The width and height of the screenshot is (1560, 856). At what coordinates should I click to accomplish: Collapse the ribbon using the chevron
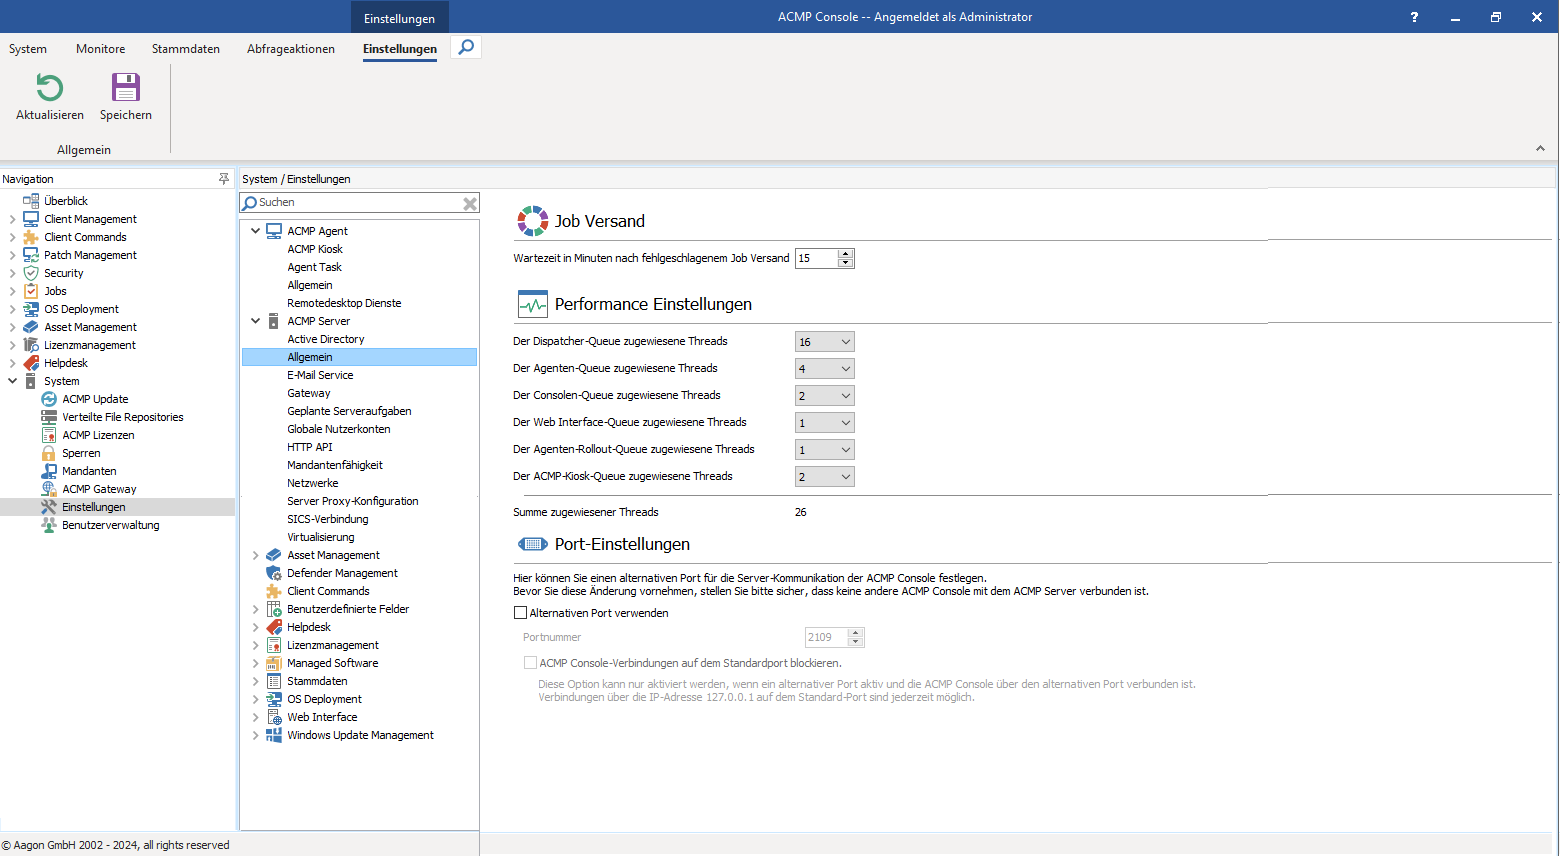1538,147
